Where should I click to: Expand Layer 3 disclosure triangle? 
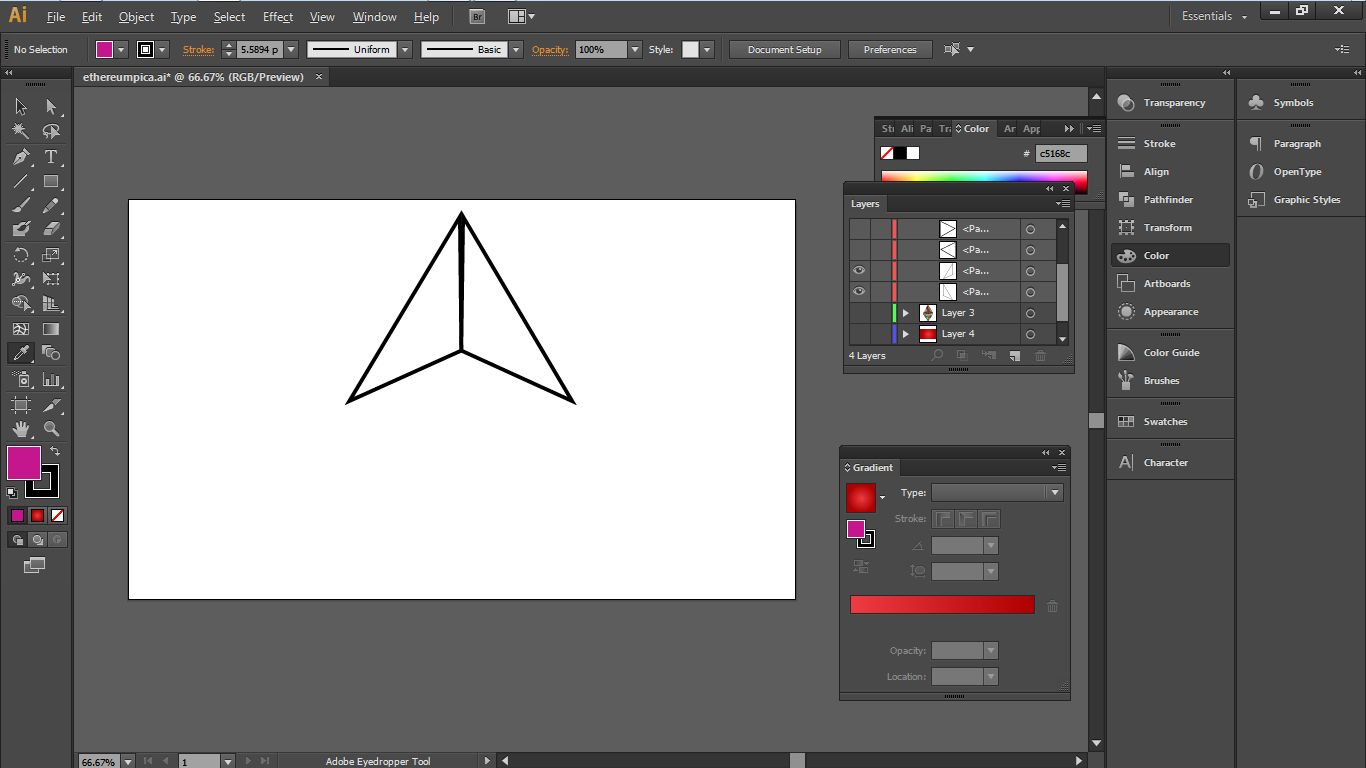click(906, 313)
